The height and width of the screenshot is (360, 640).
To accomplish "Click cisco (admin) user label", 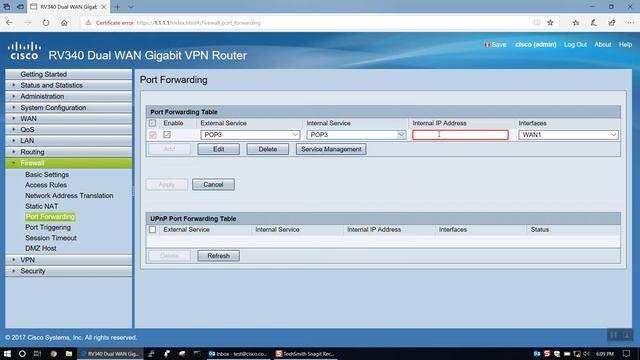I will (536, 44).
